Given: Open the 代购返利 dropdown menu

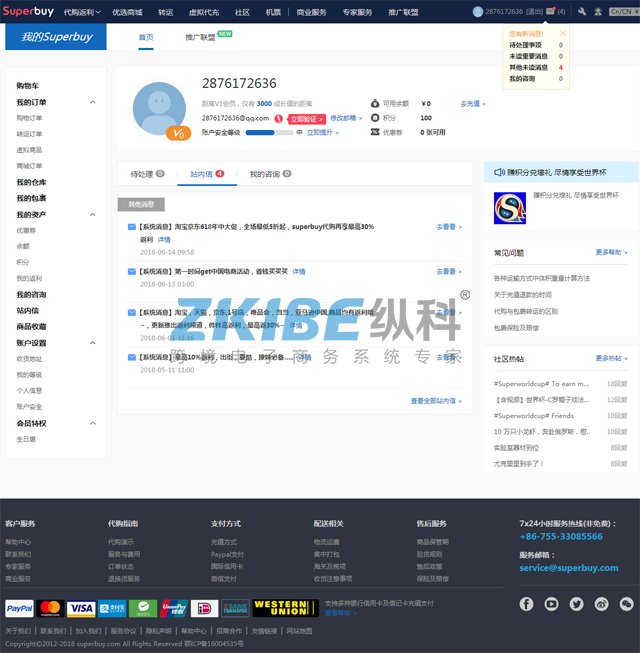Looking at the screenshot, I should click(x=82, y=12).
